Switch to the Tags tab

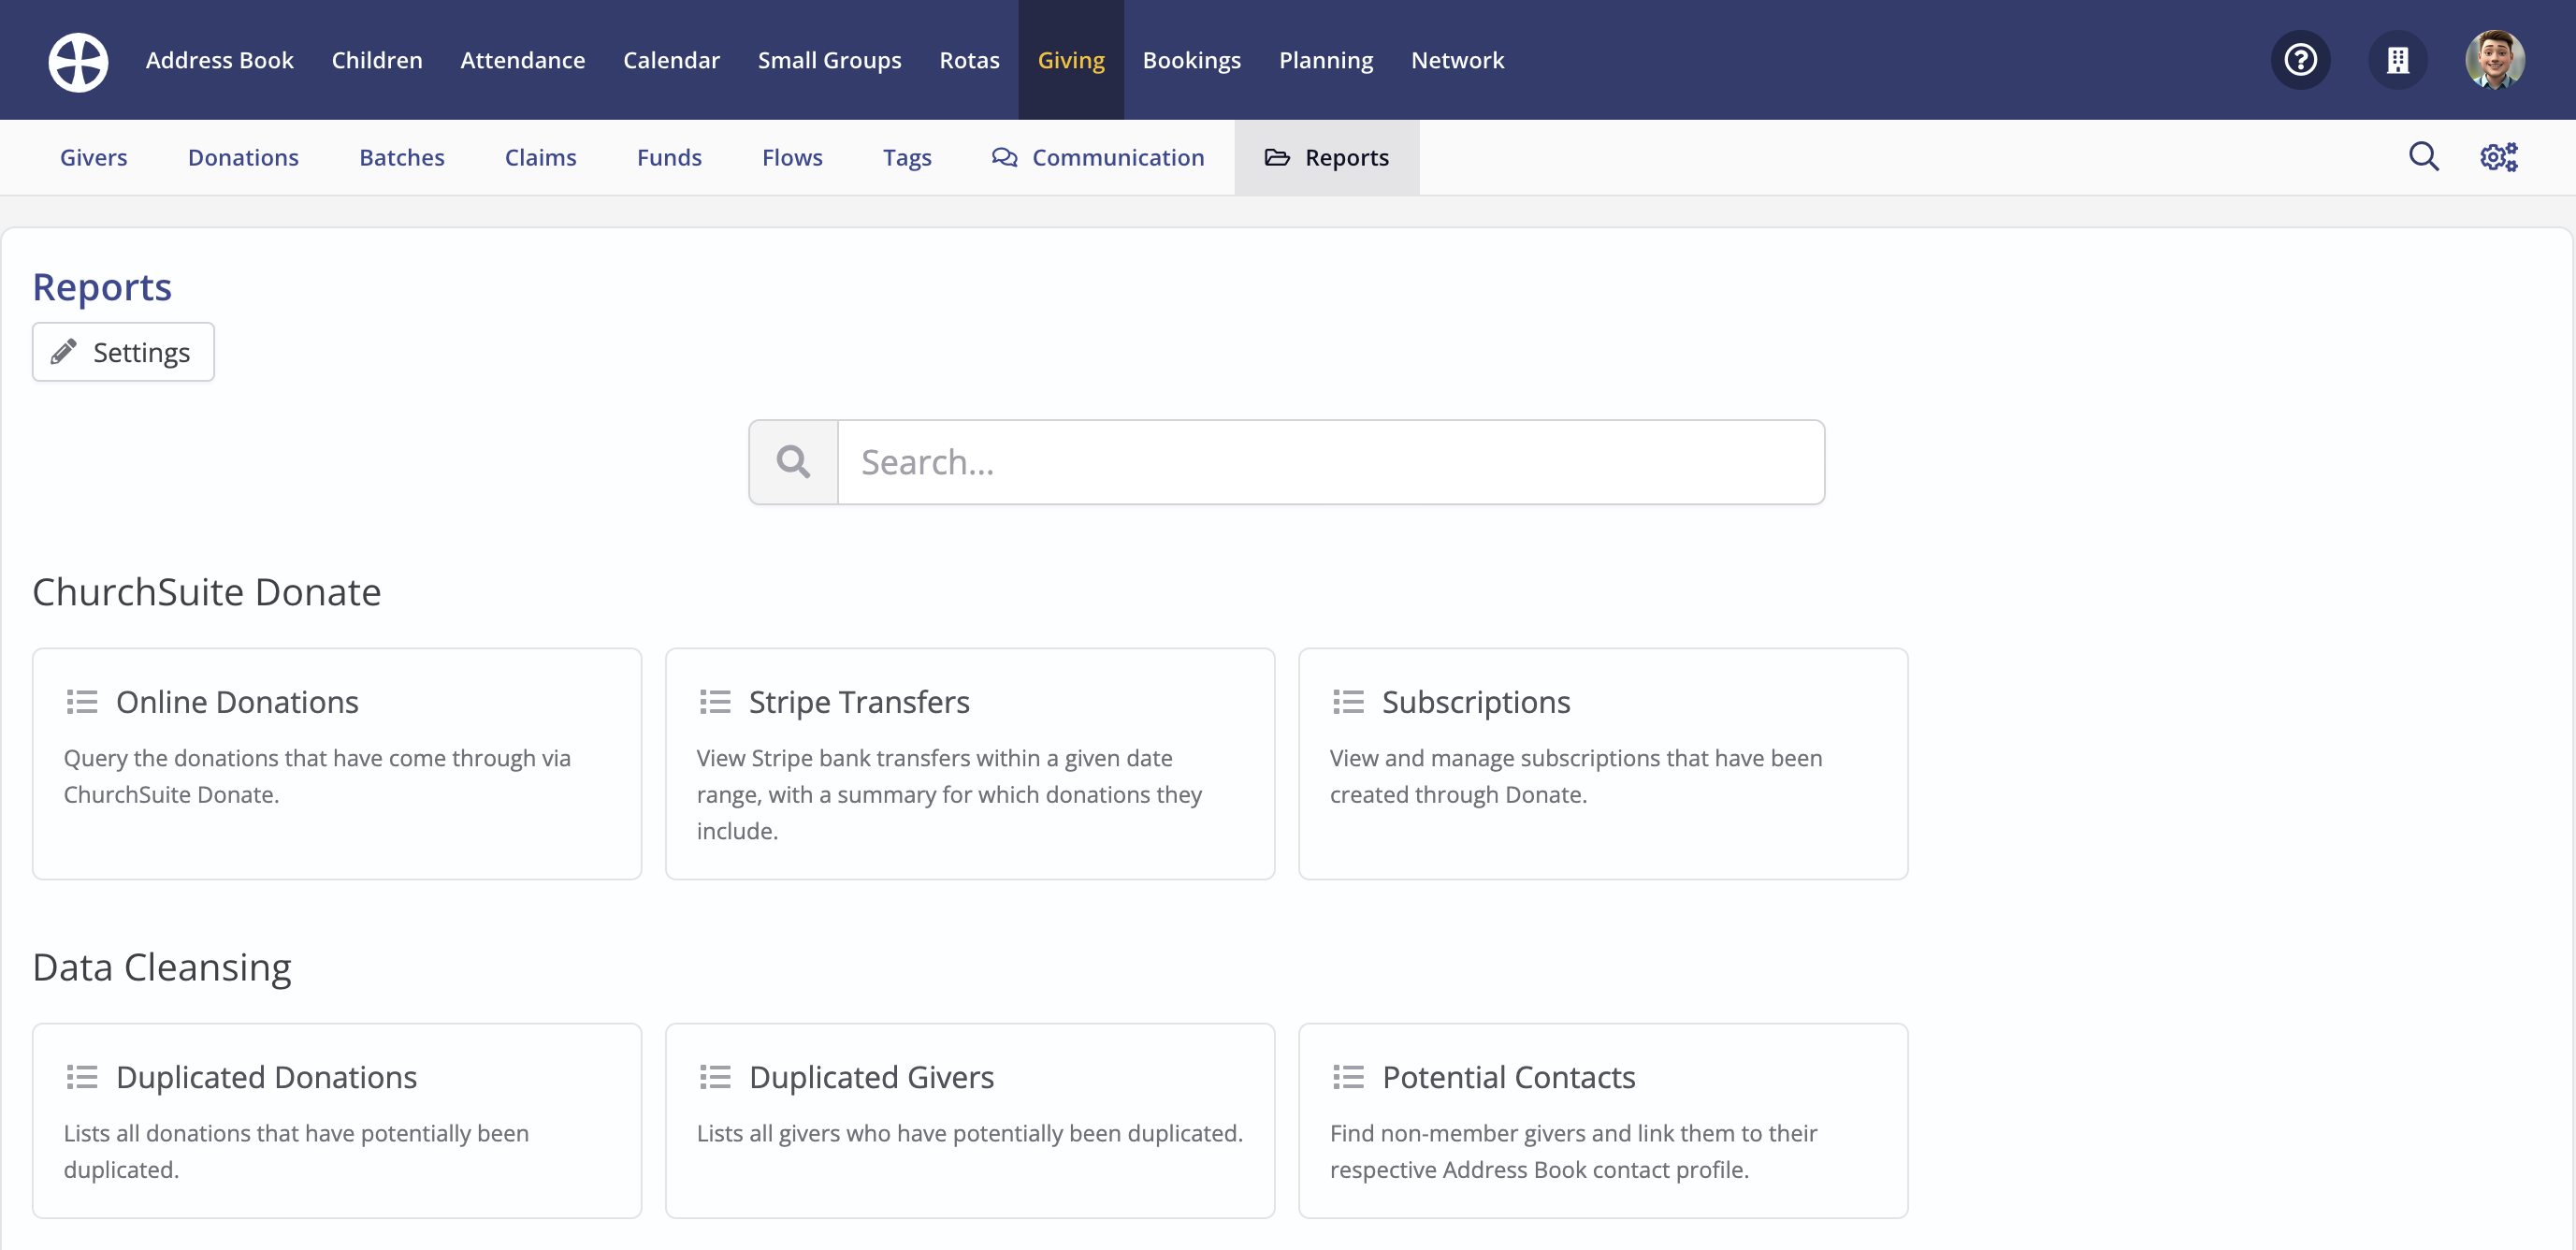pyautogui.click(x=906, y=157)
